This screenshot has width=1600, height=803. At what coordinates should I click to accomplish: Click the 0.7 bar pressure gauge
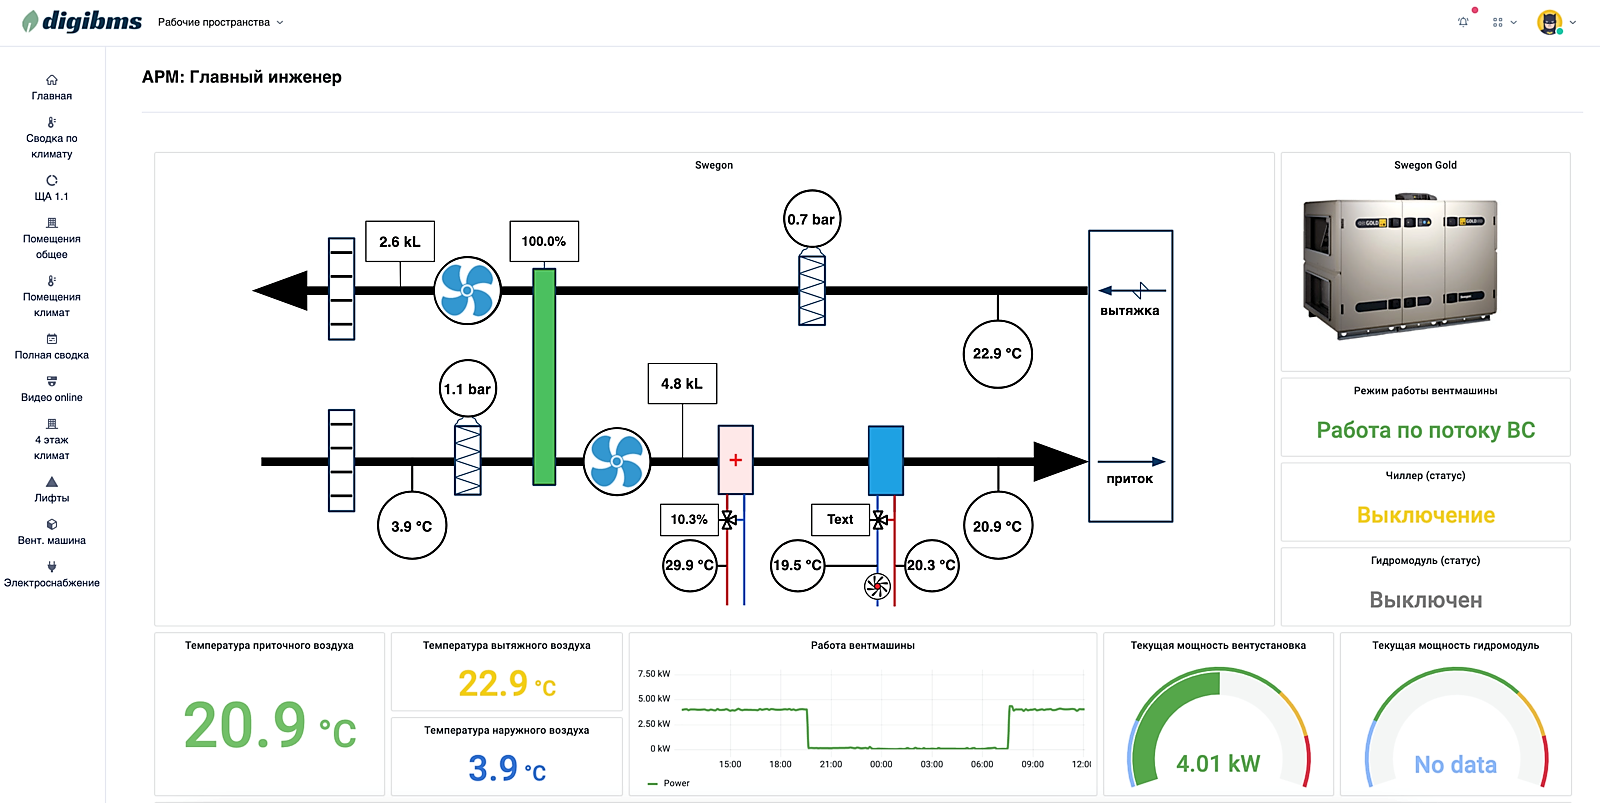pyautogui.click(x=811, y=219)
